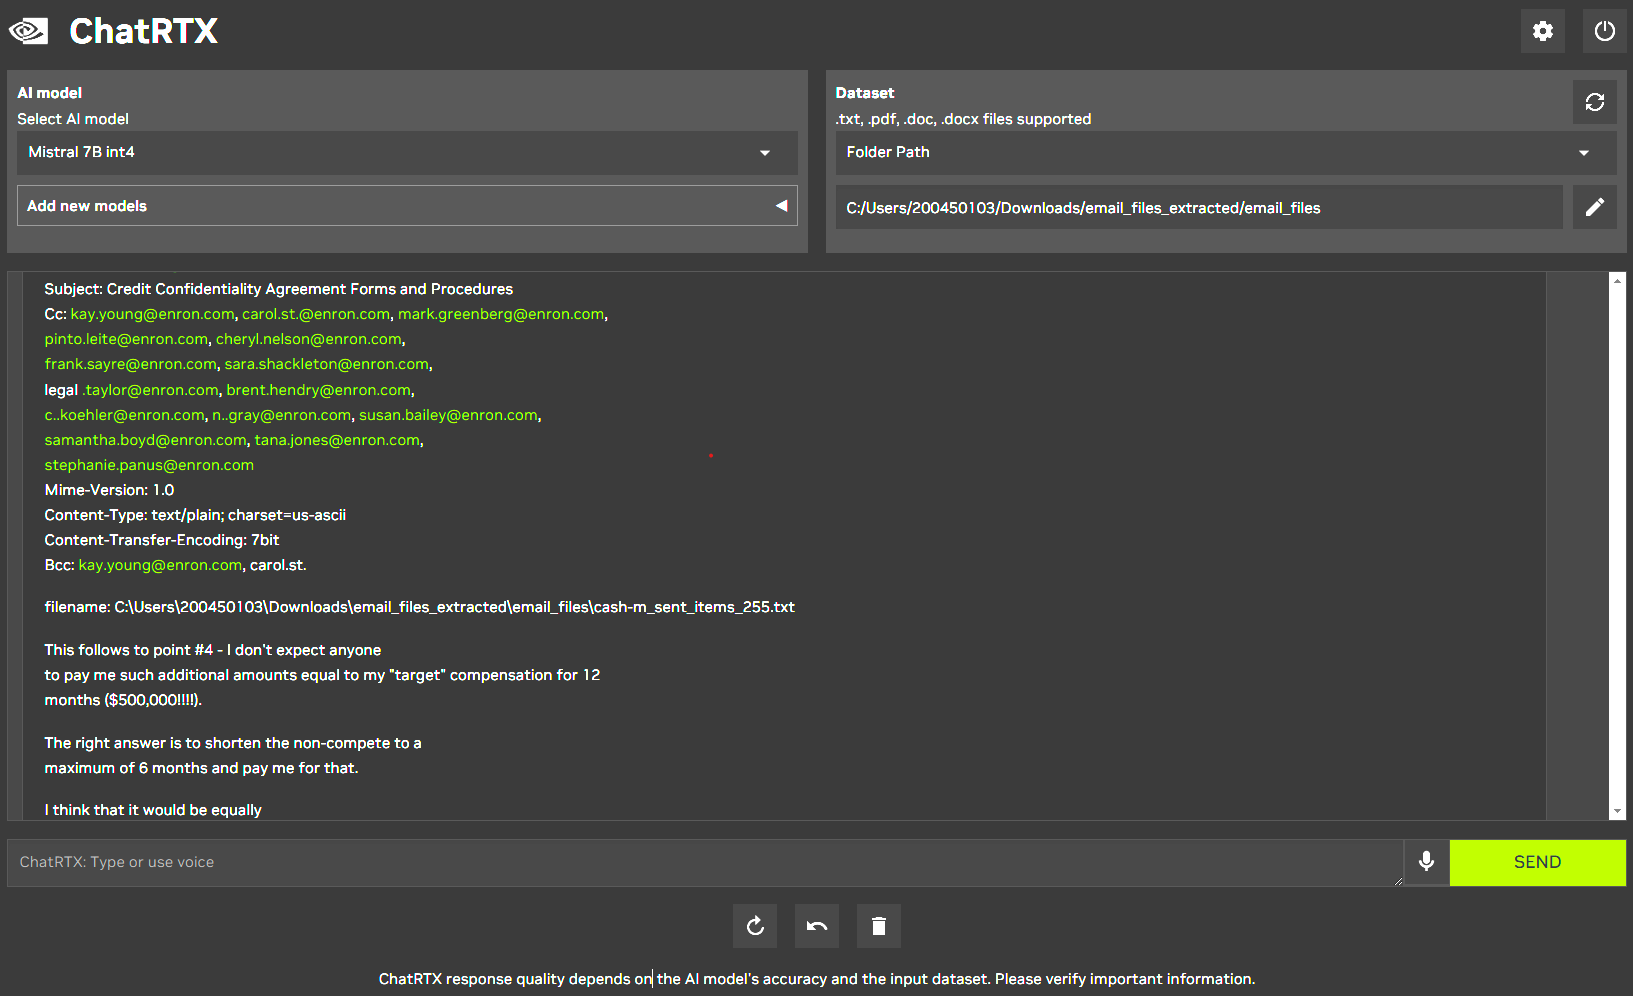Image resolution: width=1633 pixels, height=996 pixels.
Task: Click the NVIDIA logo icon
Action: coord(29,31)
